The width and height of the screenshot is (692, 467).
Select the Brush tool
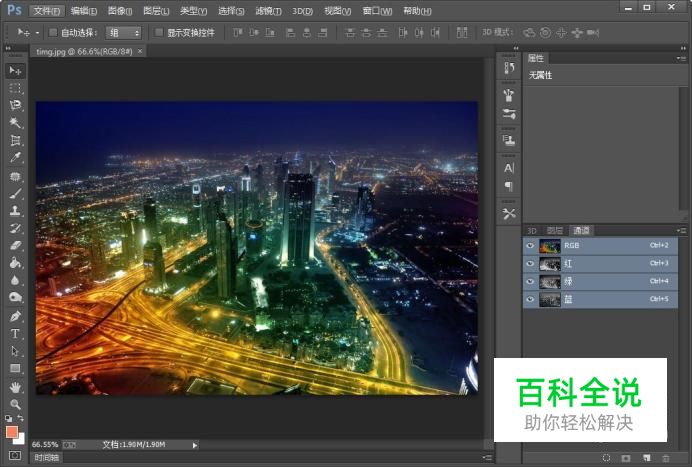(x=15, y=193)
